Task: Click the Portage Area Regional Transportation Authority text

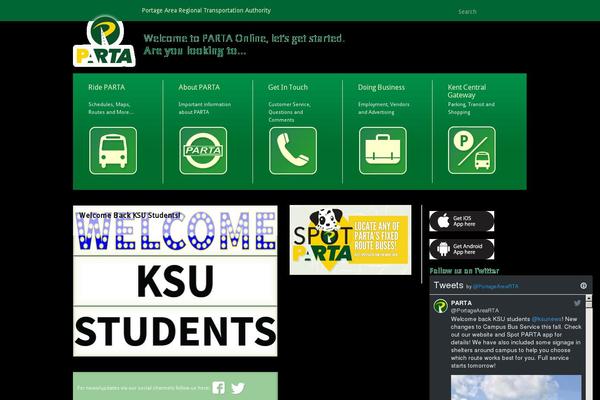Action: click(x=206, y=10)
